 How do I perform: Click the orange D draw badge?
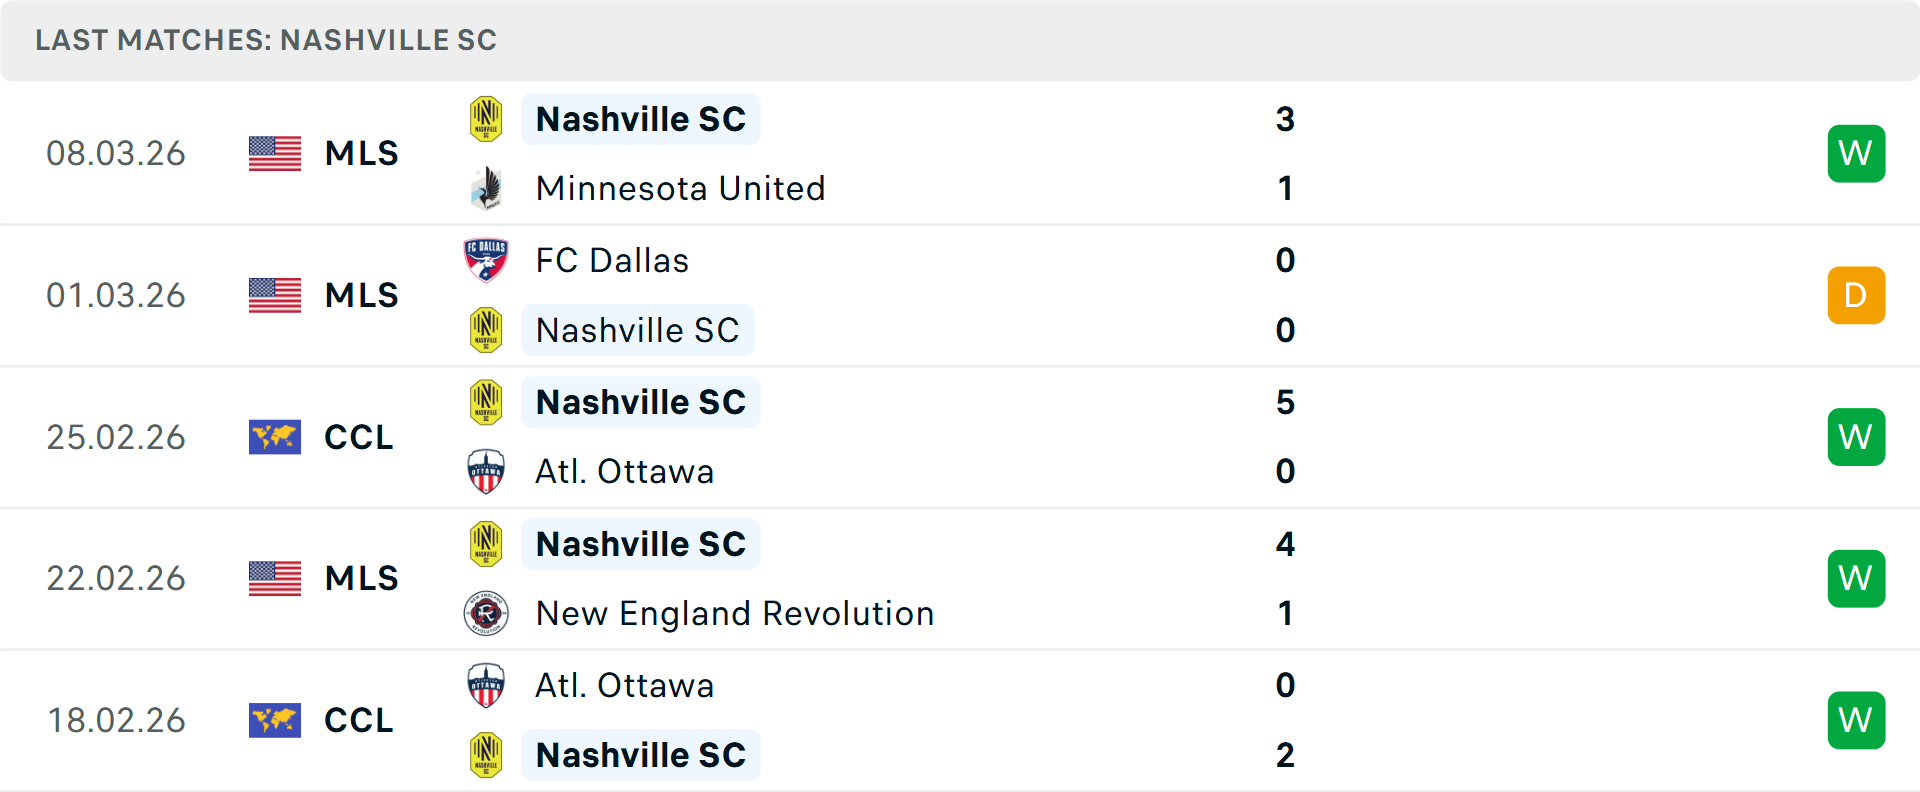1856,295
